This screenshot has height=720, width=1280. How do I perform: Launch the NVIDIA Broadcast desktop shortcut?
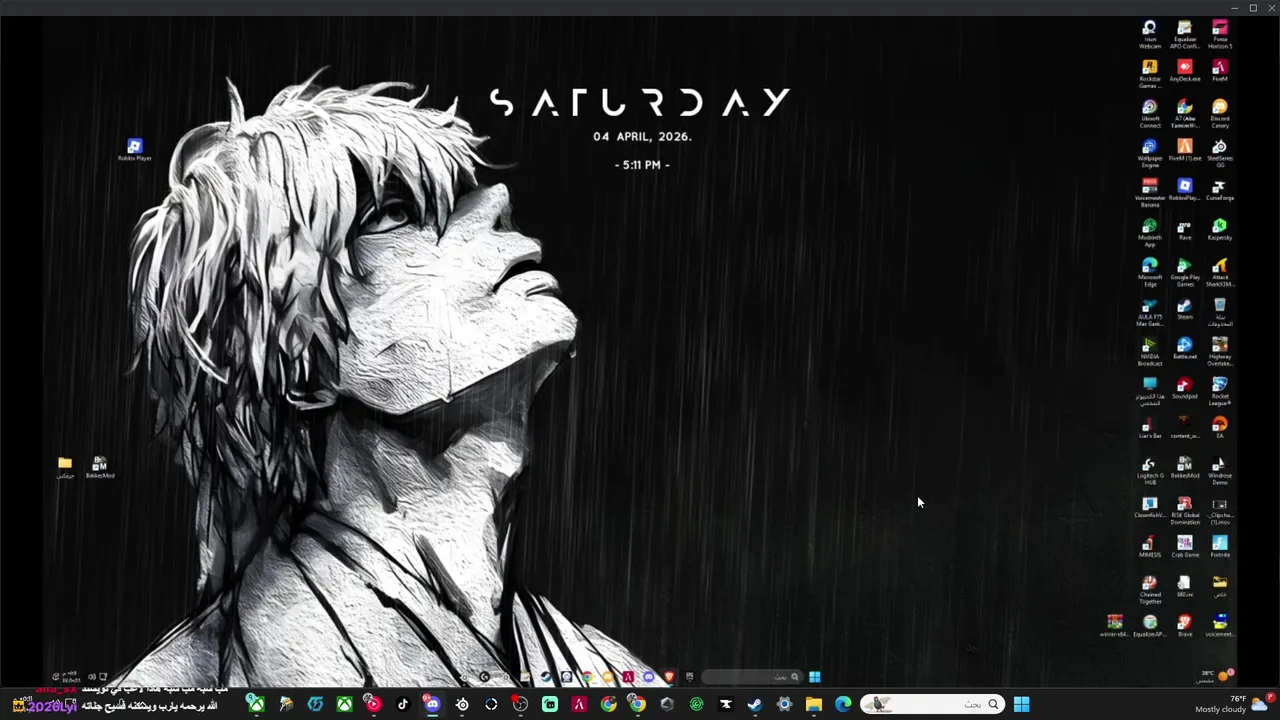(x=1150, y=352)
